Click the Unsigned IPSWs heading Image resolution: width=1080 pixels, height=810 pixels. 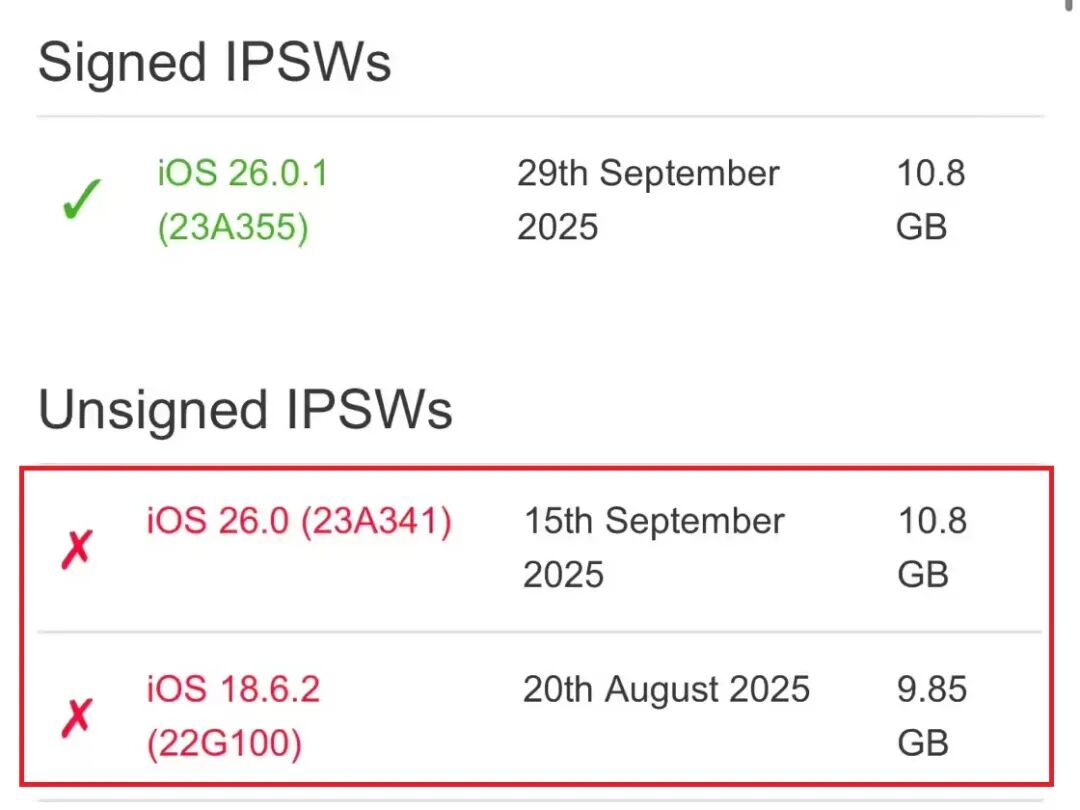[245, 410]
